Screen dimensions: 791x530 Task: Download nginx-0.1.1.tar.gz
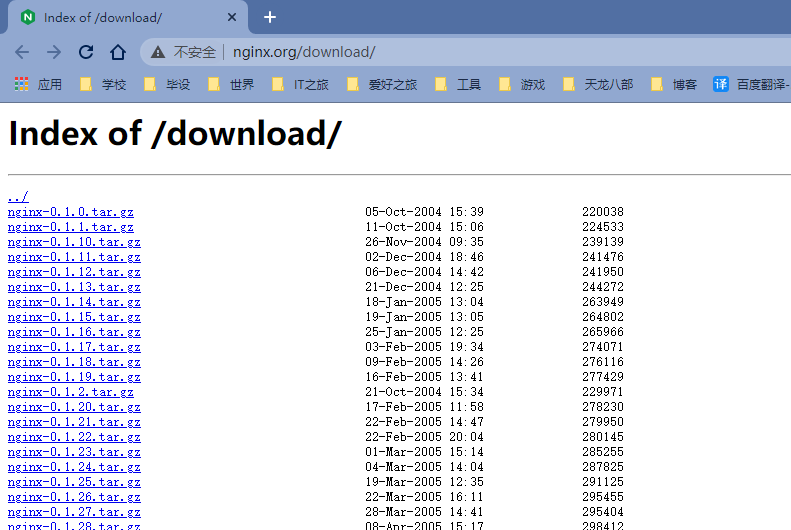tap(71, 227)
